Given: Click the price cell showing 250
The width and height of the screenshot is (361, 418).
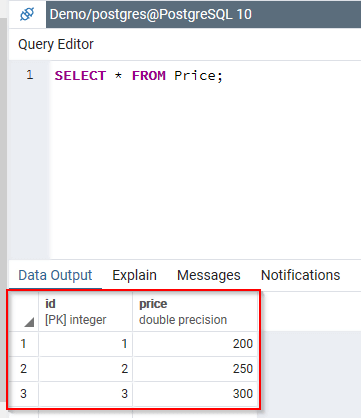Looking at the screenshot, I should coord(195,369).
